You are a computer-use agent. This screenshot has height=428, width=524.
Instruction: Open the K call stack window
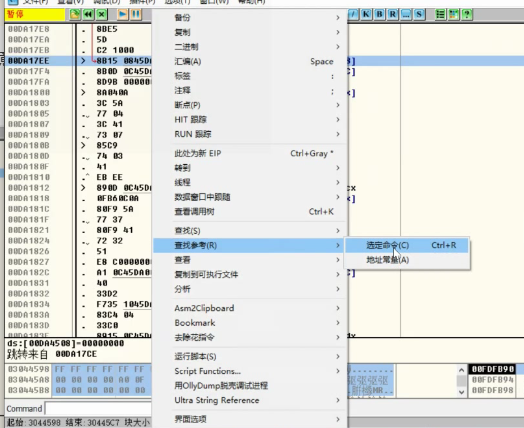pos(366,14)
